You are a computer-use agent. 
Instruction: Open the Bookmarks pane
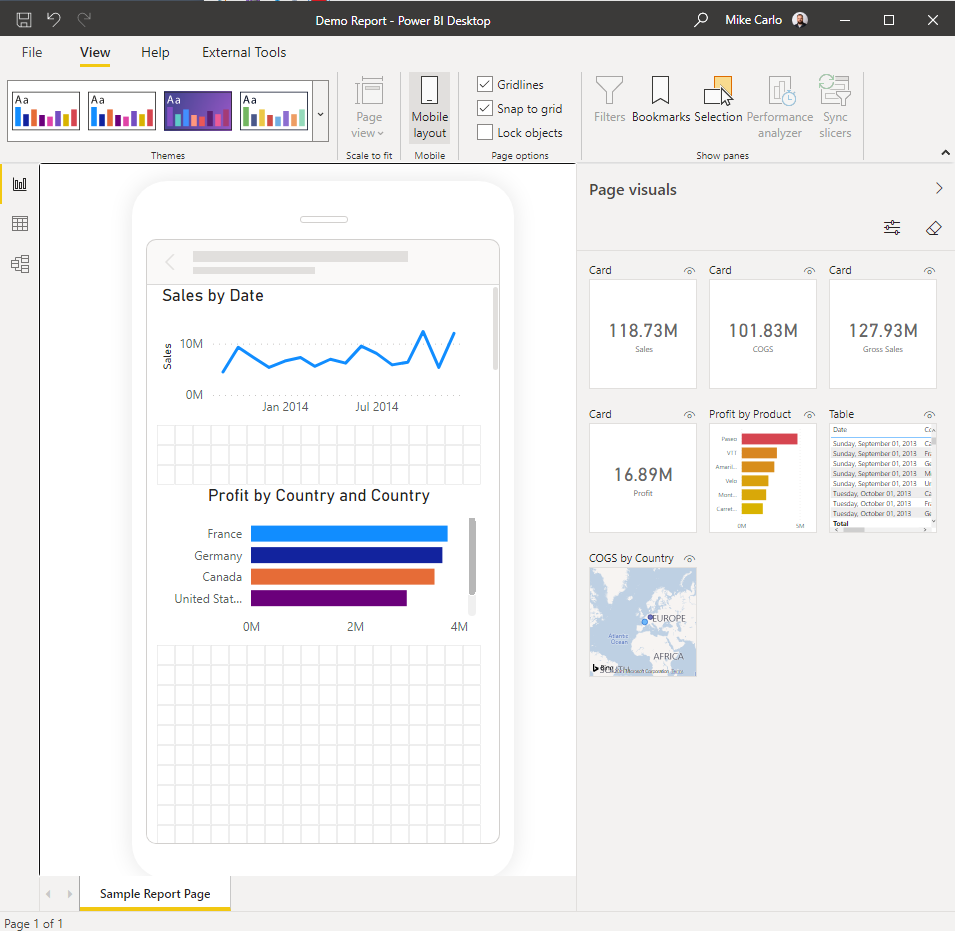(661, 100)
